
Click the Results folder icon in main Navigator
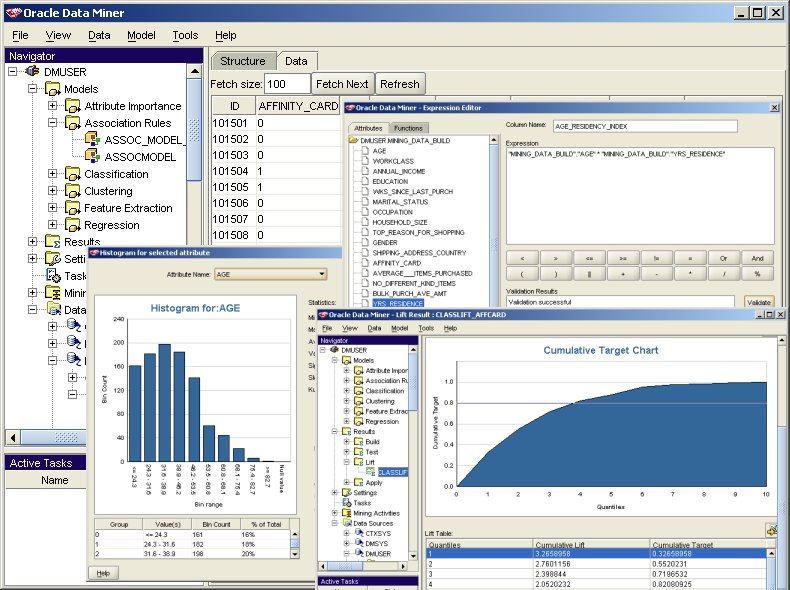pyautogui.click(x=52, y=242)
